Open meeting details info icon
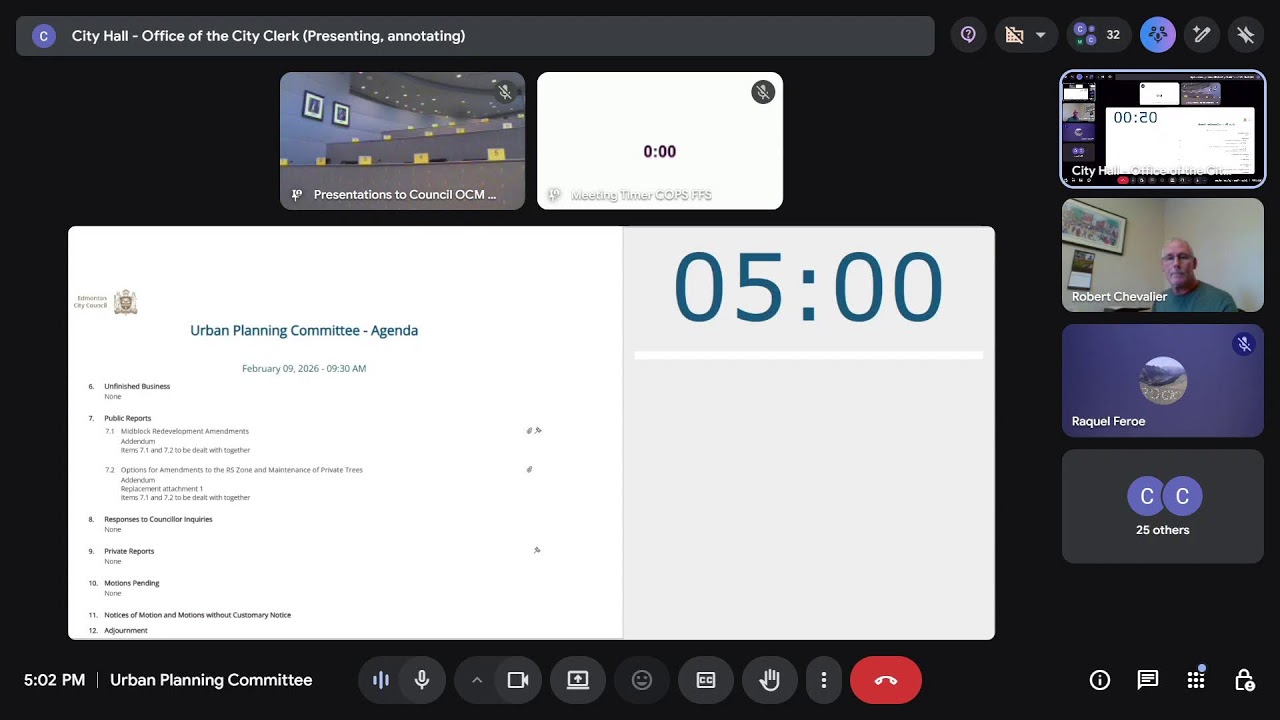The image size is (1280, 720). coord(1100,680)
